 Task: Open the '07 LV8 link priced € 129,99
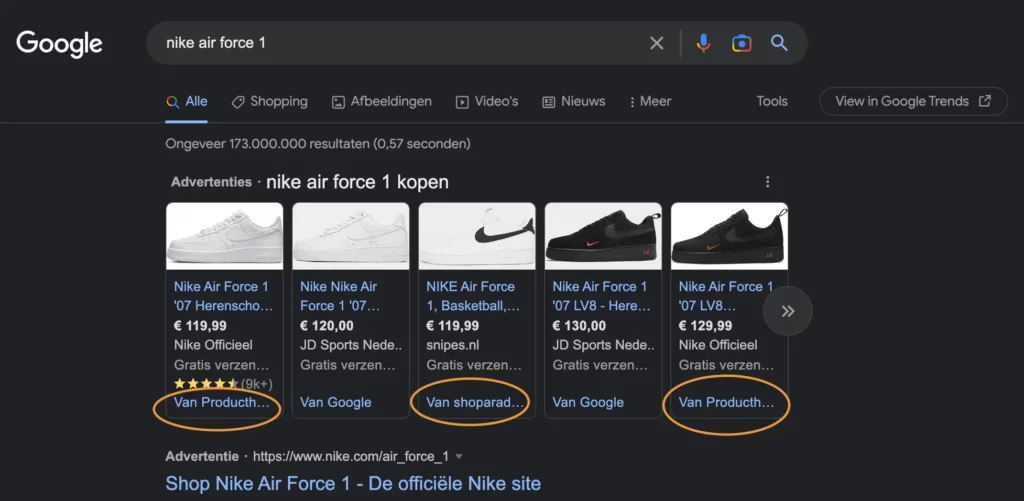pos(726,296)
